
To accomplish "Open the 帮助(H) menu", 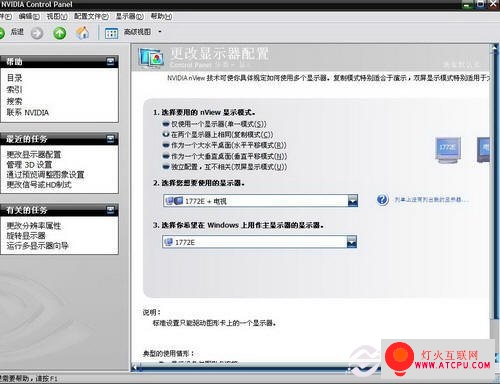I will click(161, 16).
